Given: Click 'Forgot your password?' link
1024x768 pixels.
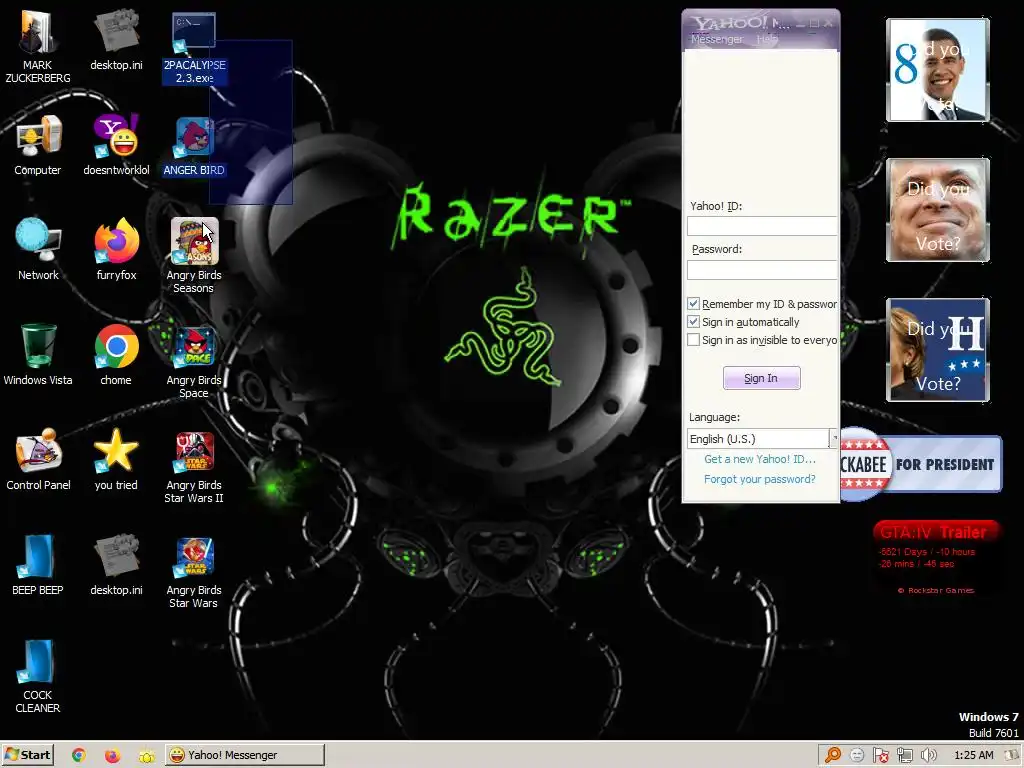Looking at the screenshot, I should tap(760, 479).
